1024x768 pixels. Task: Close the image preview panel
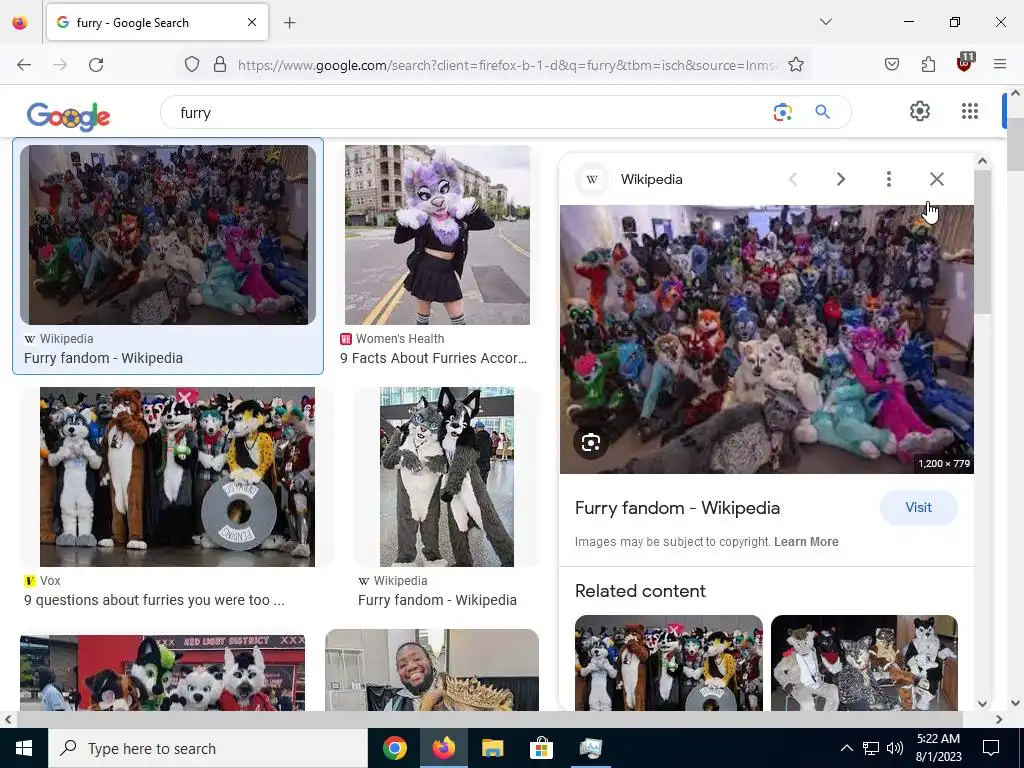(x=936, y=179)
